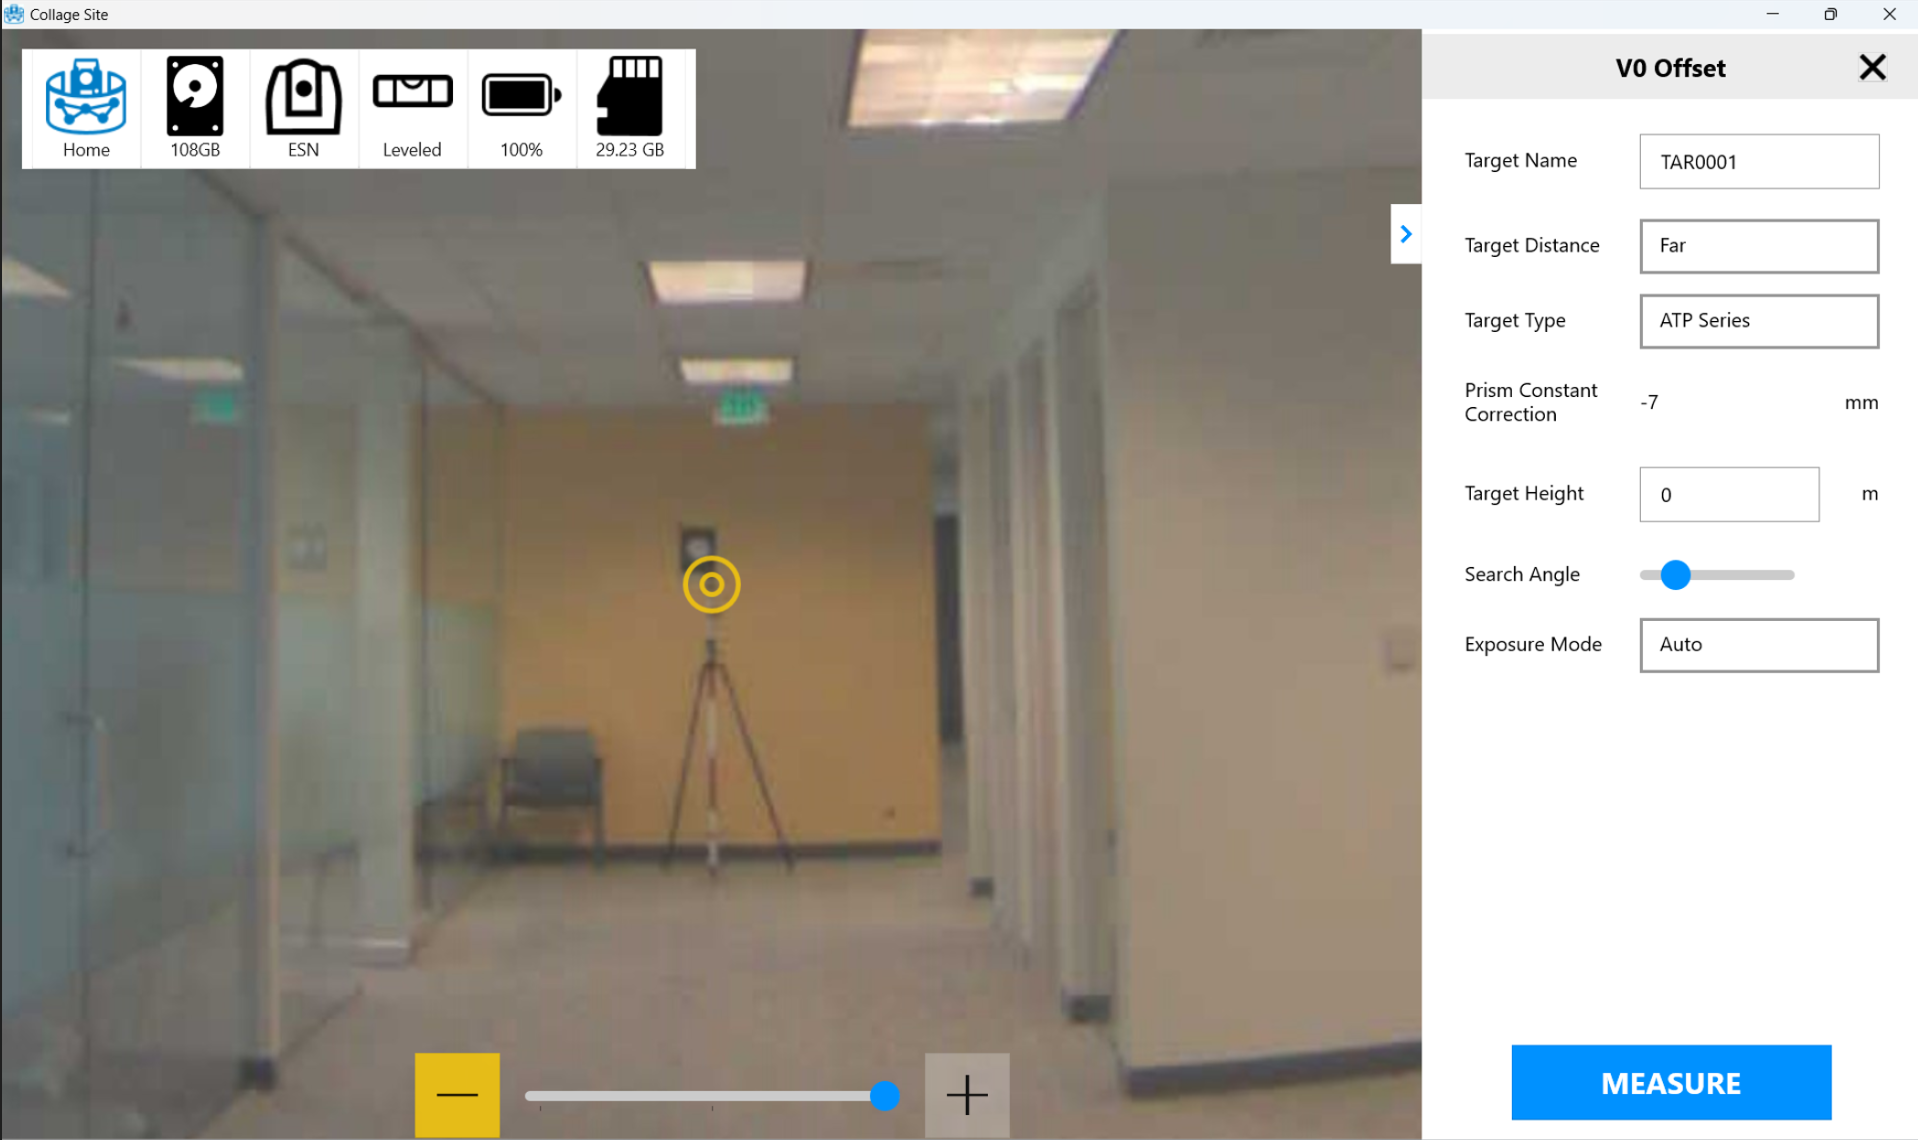Image resolution: width=1918 pixels, height=1140 pixels.
Task: Click the Collage Site app icon in the title bar
Action: 14,14
